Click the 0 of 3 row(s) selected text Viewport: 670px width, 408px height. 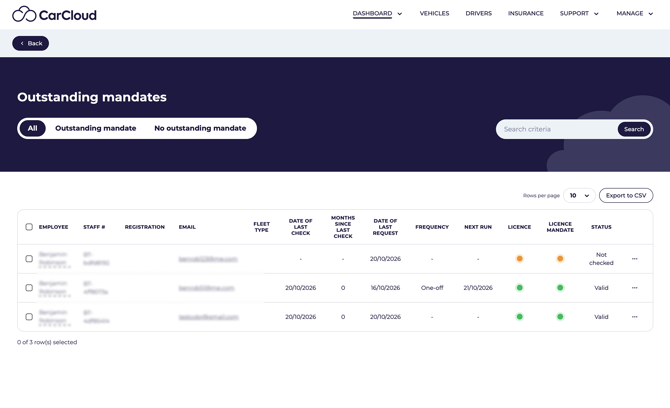tap(47, 342)
